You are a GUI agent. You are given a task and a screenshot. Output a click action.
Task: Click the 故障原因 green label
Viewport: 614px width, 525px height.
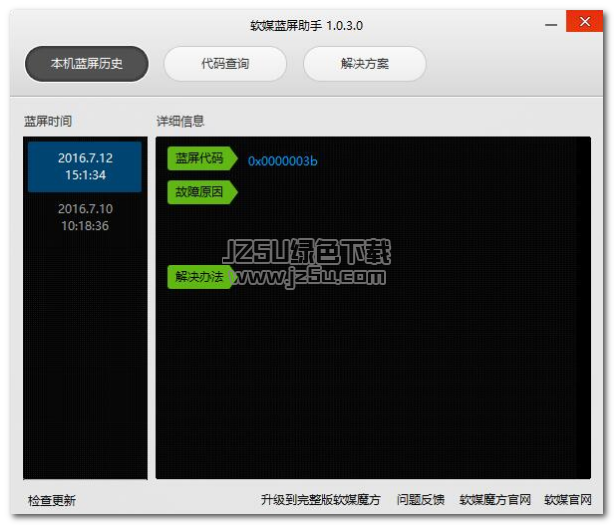pos(202,192)
